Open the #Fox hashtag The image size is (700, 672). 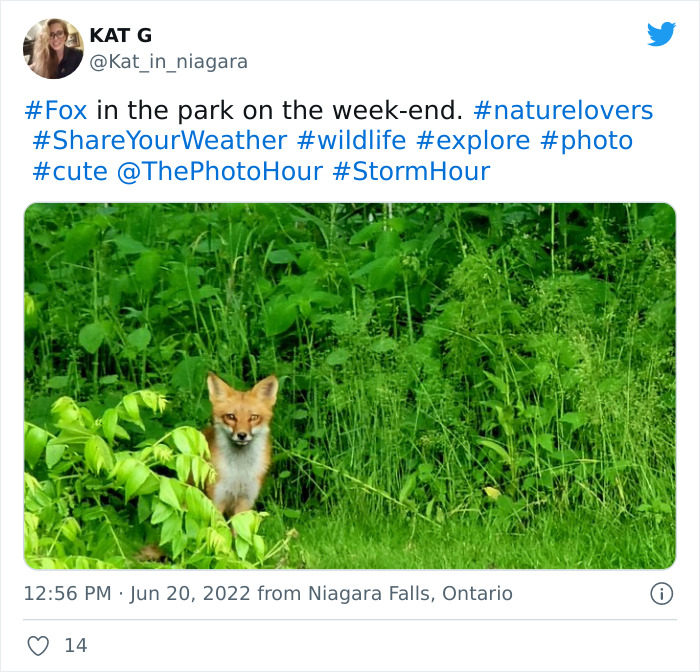pyautogui.click(x=56, y=110)
